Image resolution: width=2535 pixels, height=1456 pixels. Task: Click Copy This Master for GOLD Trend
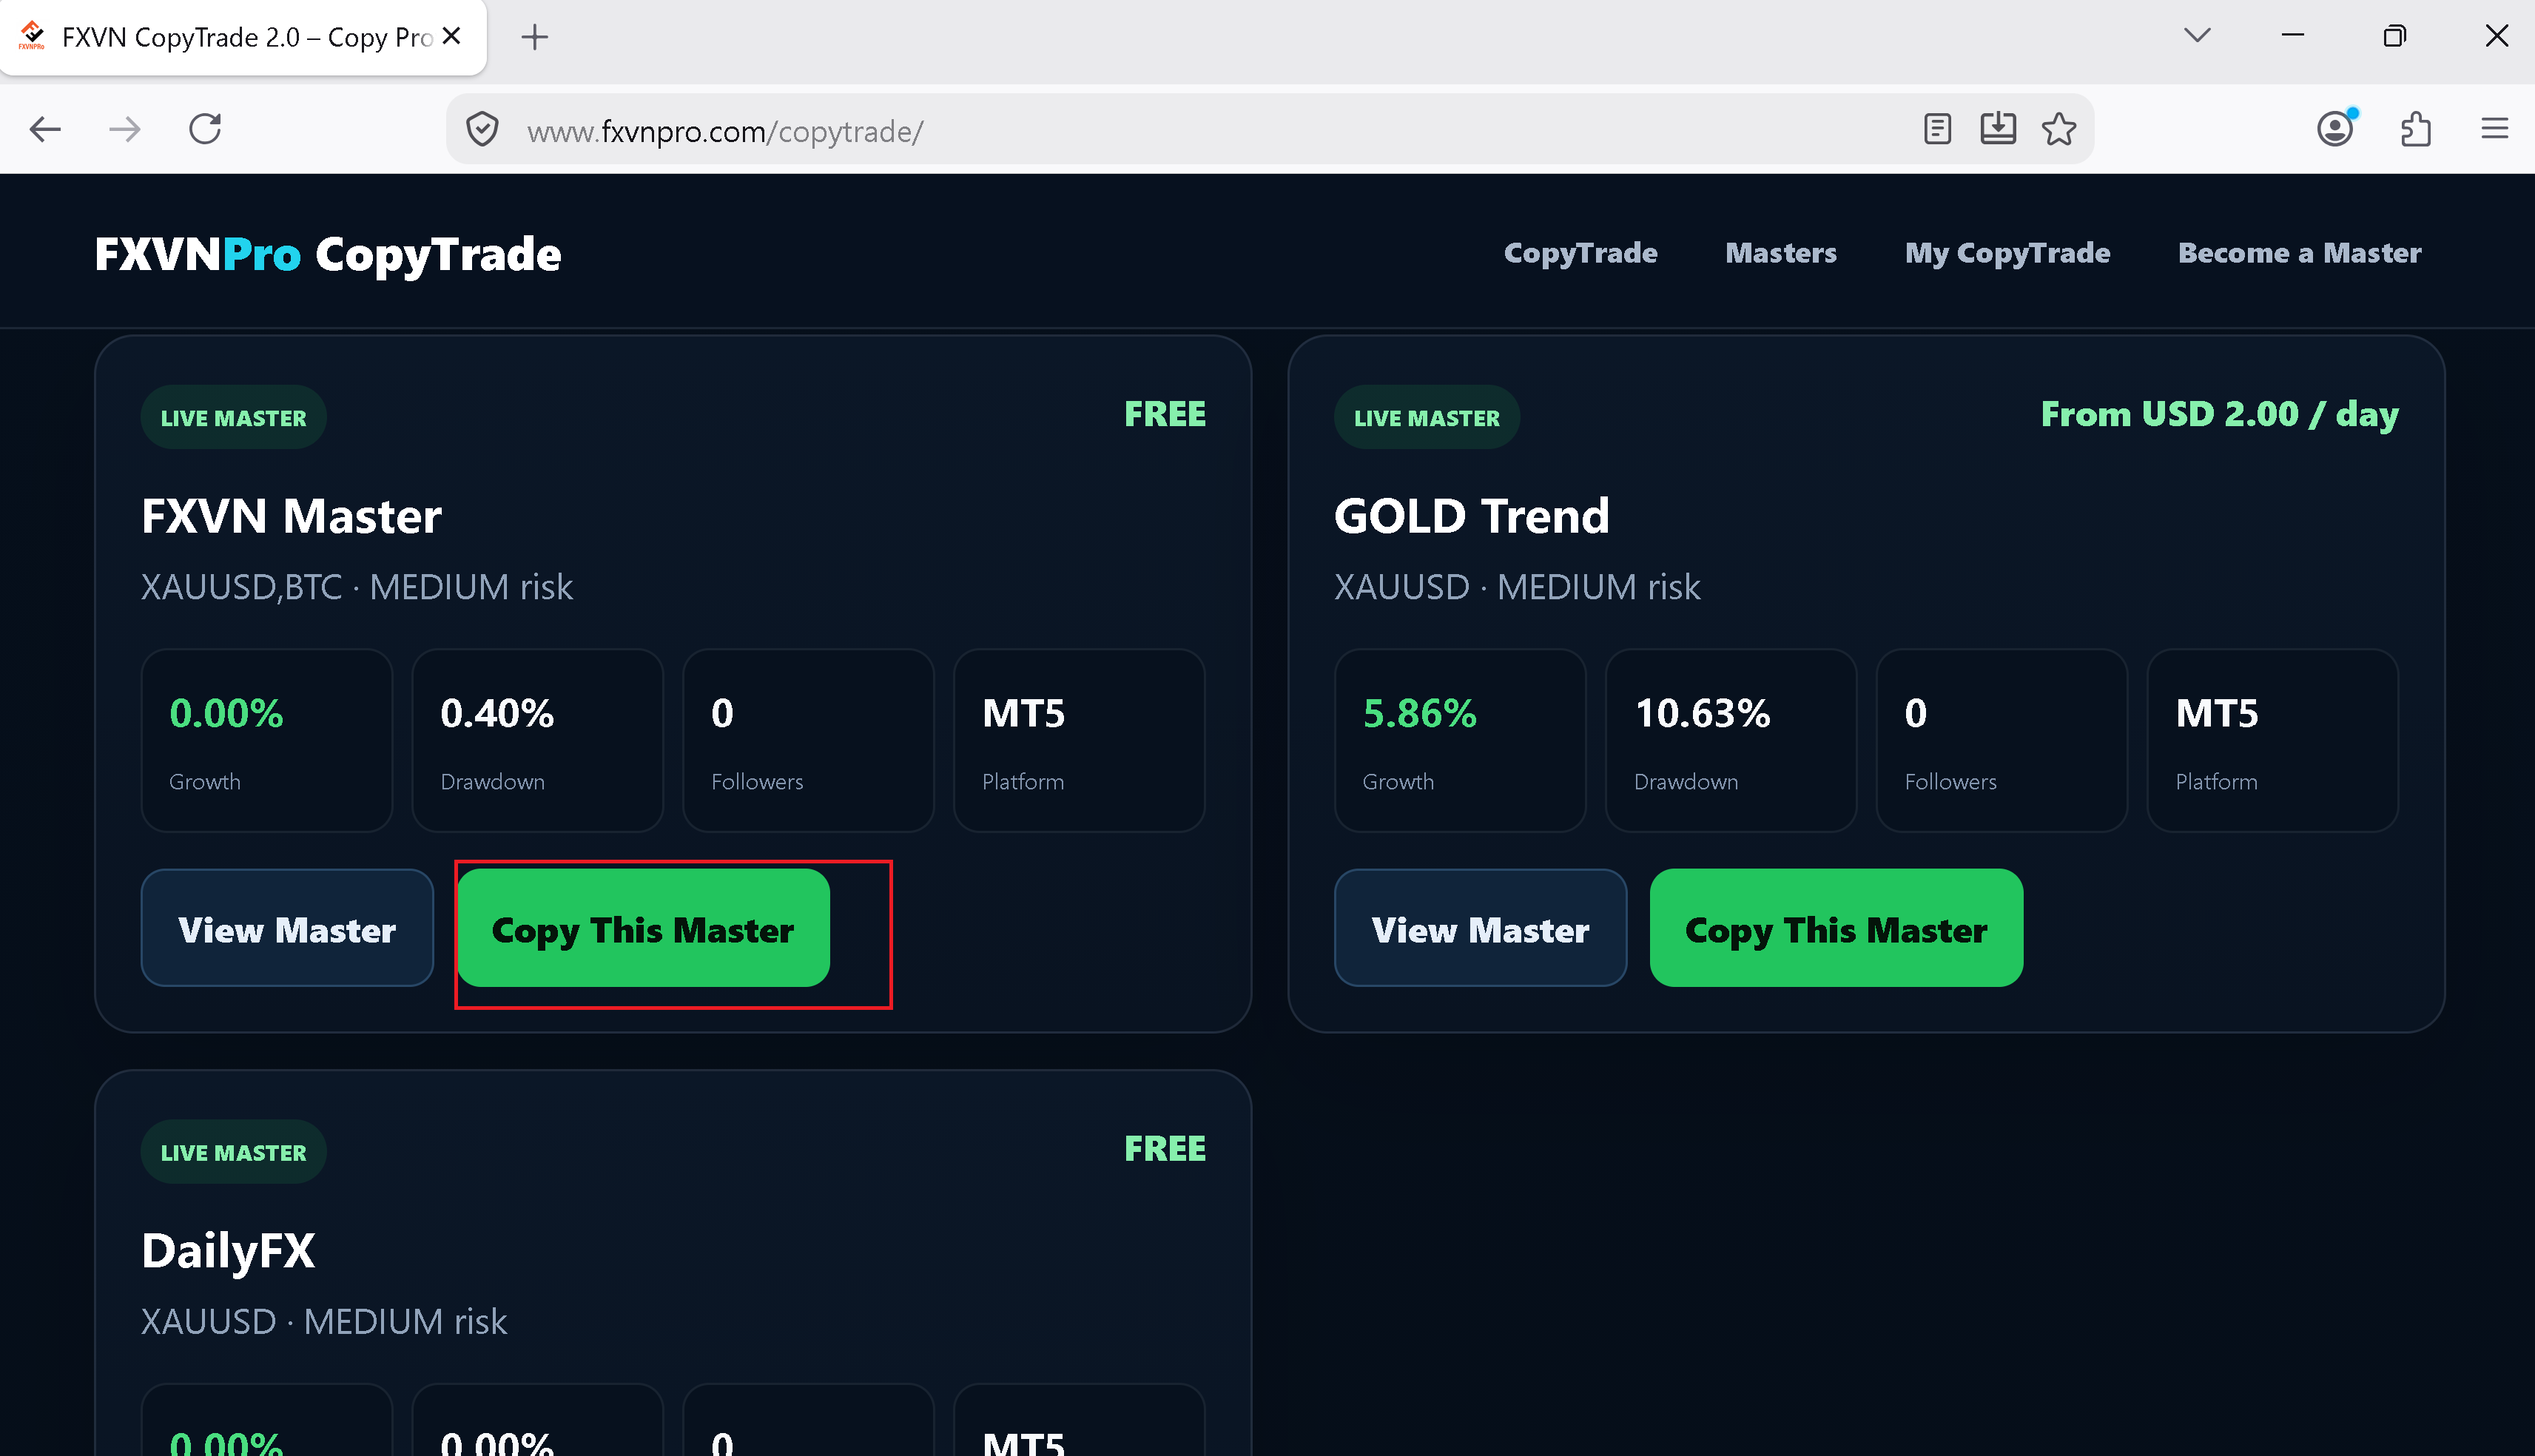(x=1836, y=929)
